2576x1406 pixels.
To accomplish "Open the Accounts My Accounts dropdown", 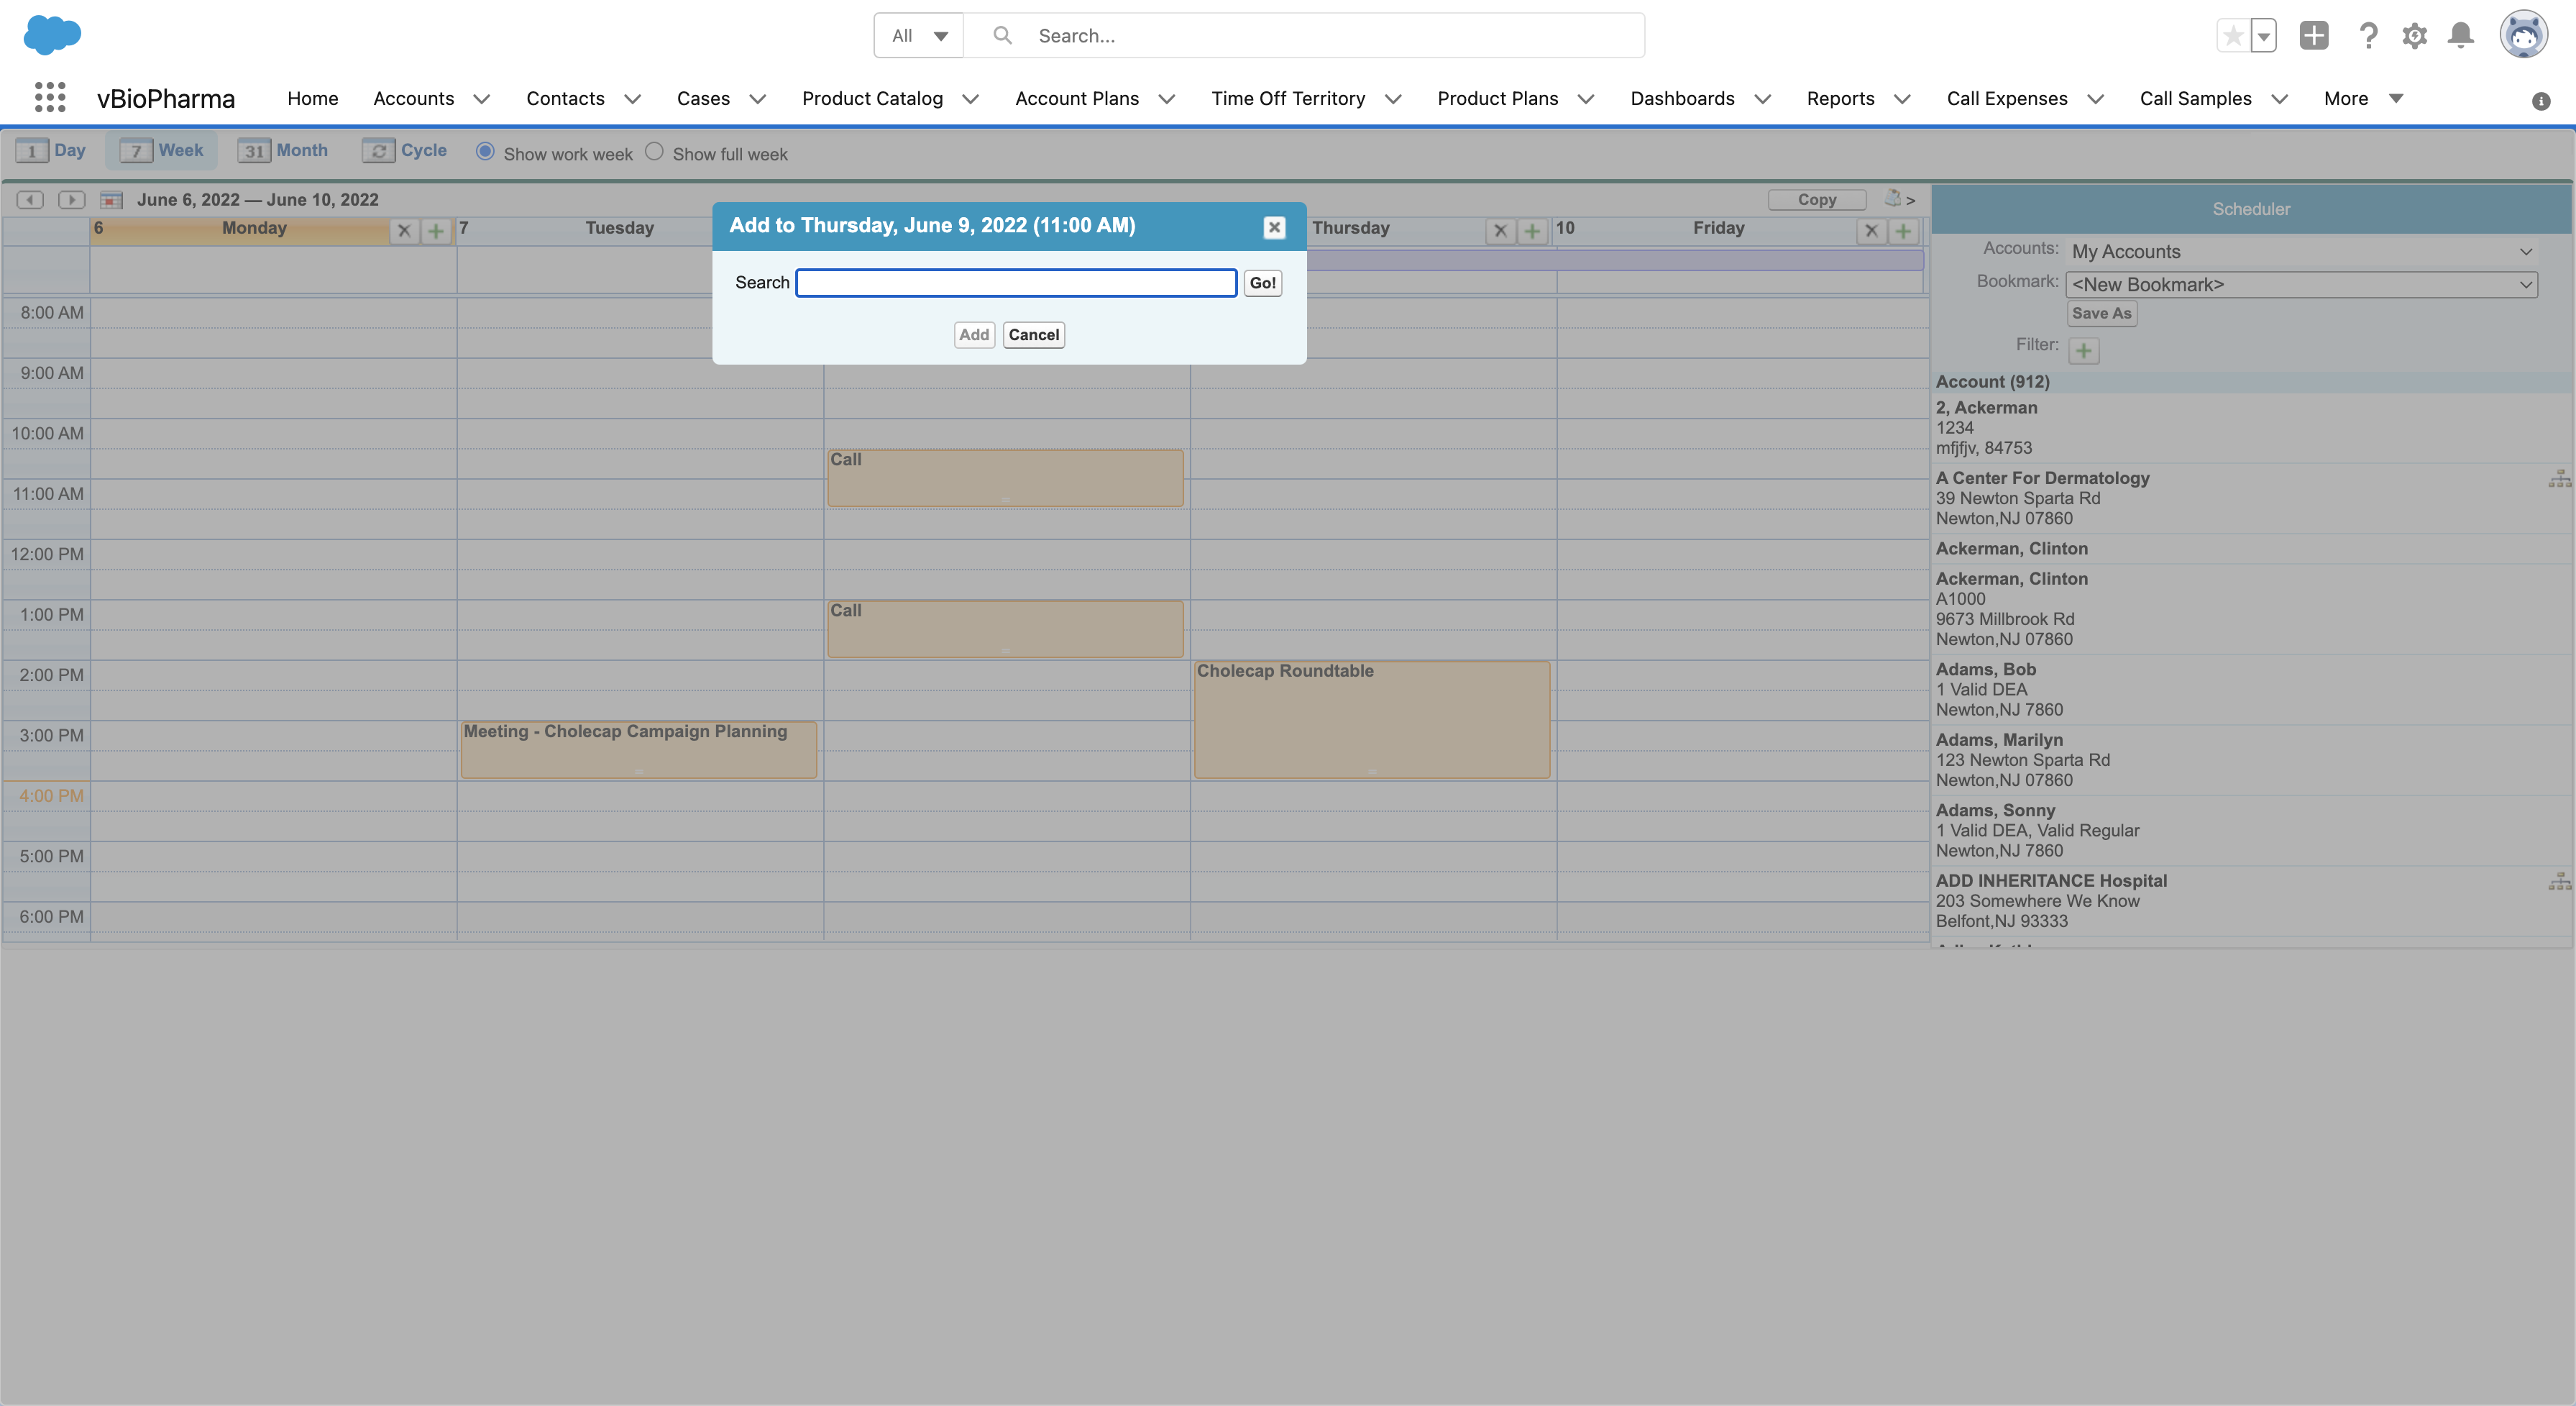I will tap(2300, 251).
